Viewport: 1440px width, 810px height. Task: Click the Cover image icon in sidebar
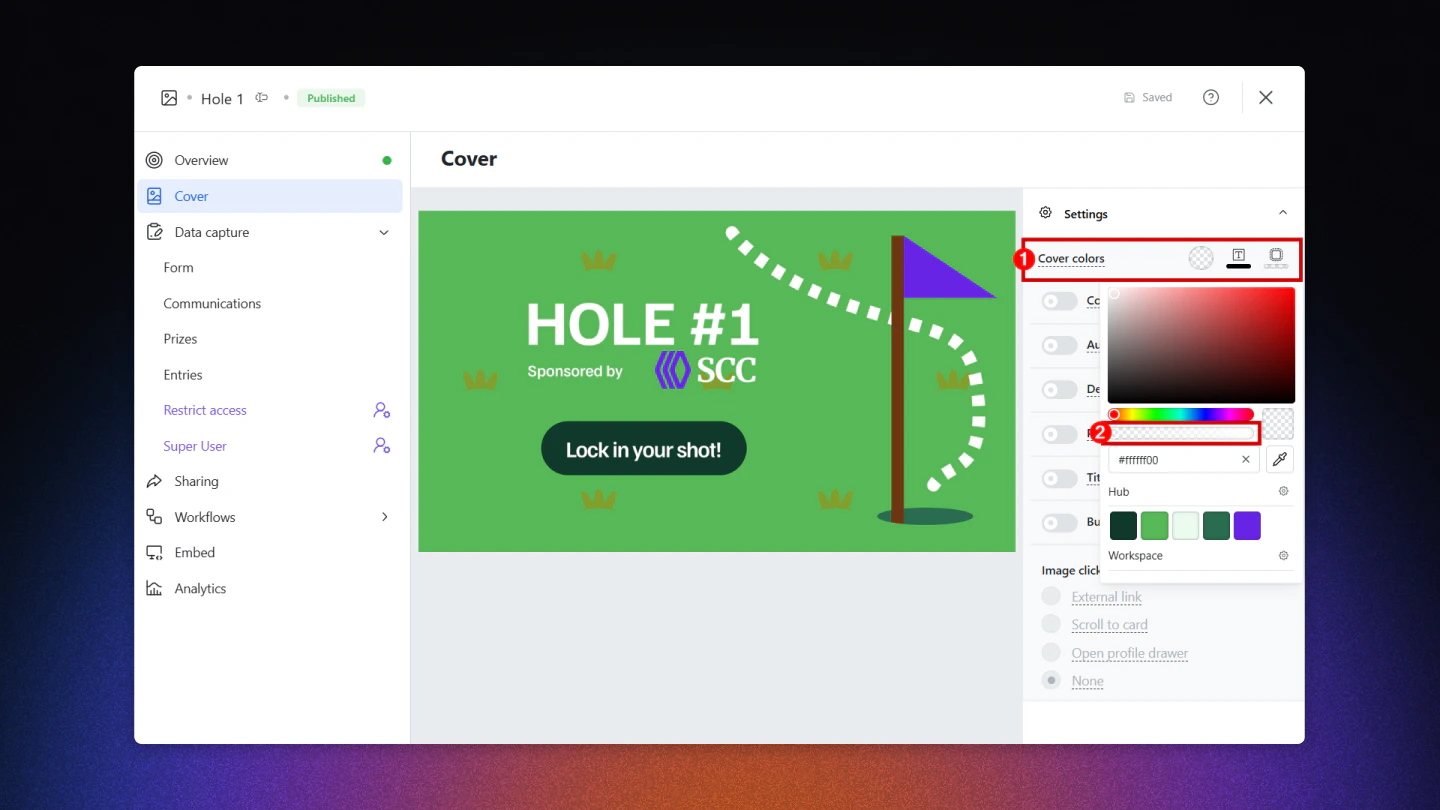point(154,196)
